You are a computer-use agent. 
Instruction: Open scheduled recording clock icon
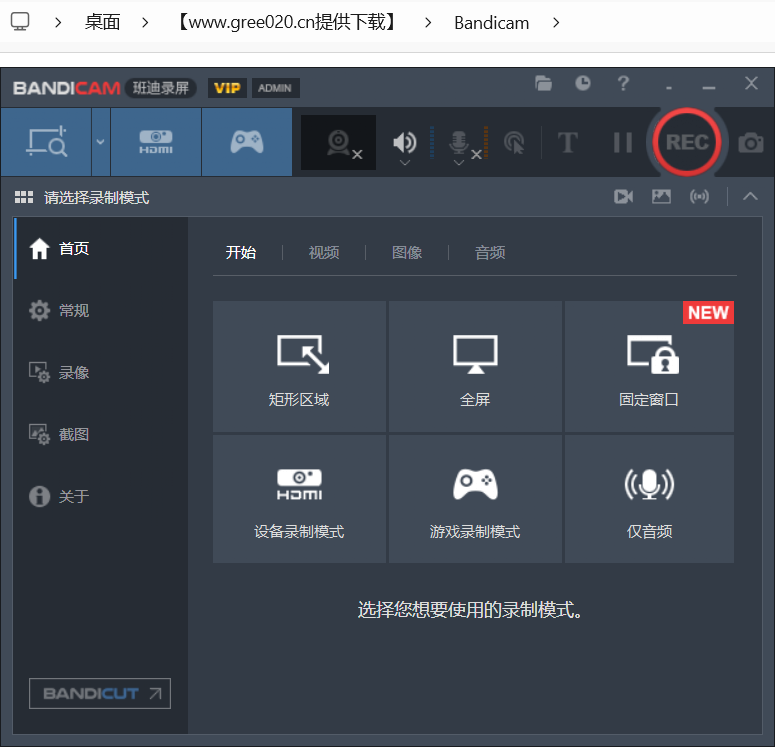coord(583,84)
